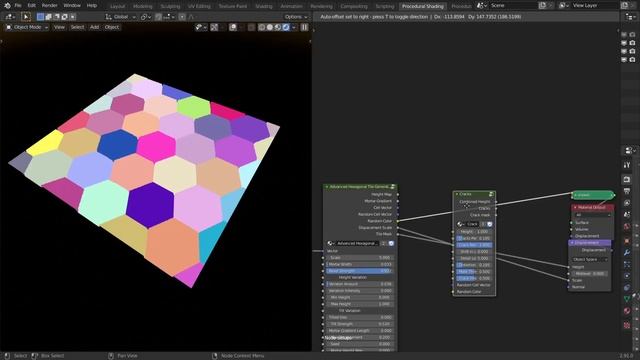Open the Options dropdown in viewport header

pyautogui.click(x=296, y=17)
